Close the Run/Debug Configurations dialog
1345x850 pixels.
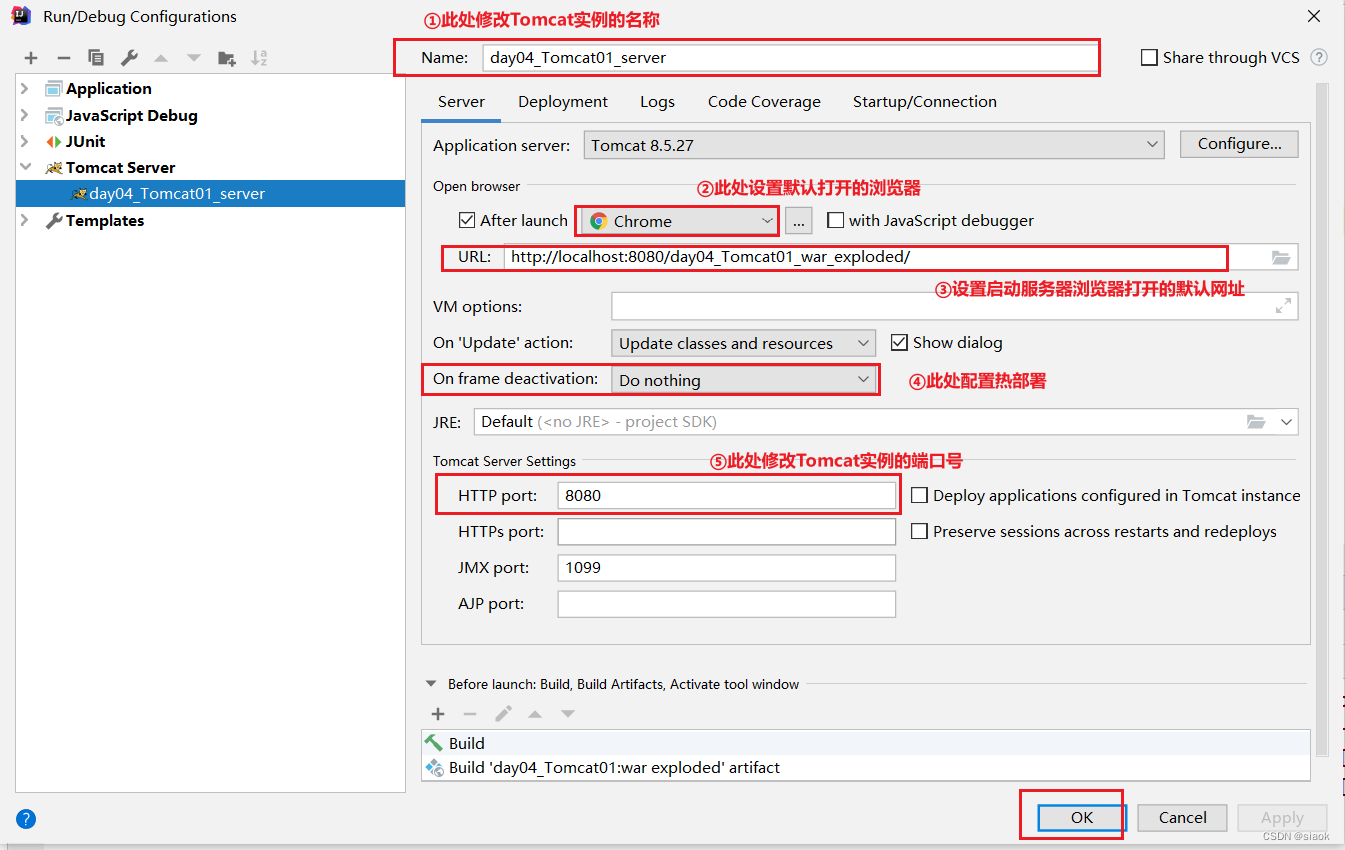tap(1313, 16)
